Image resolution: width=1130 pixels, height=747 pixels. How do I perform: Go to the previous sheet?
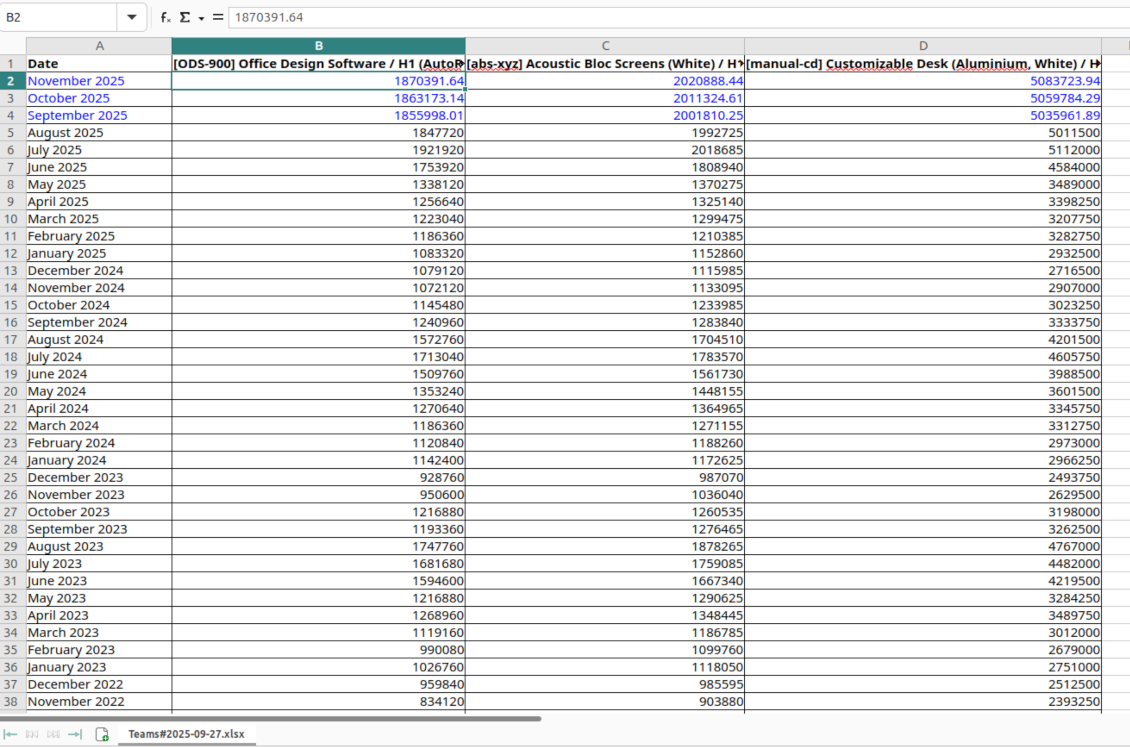tap(31, 733)
